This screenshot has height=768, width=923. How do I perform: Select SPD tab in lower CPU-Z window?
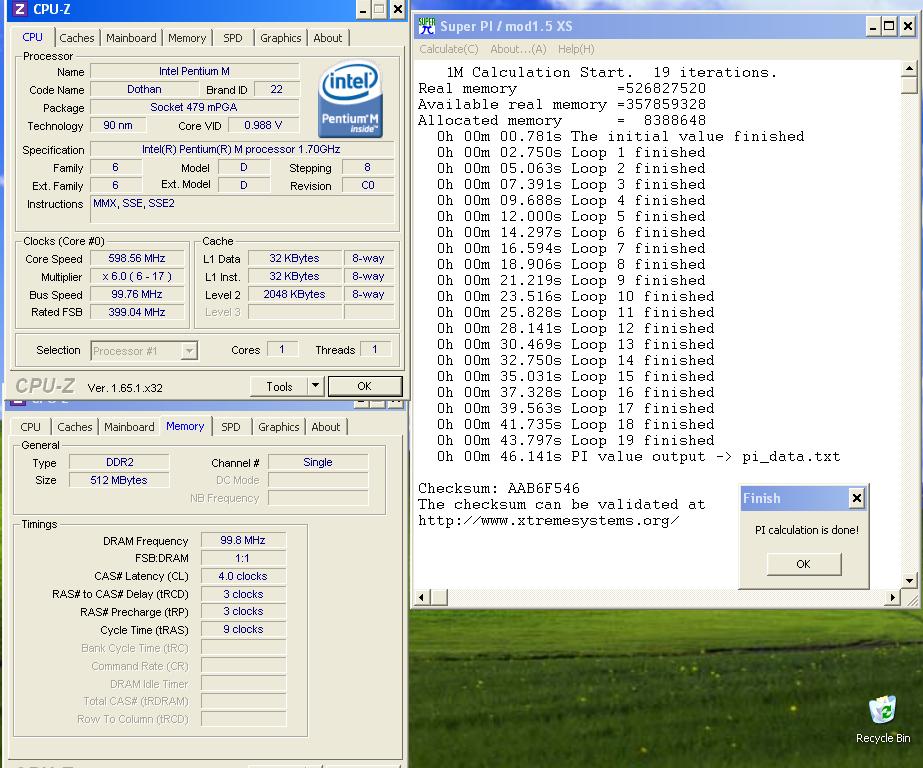[231, 427]
